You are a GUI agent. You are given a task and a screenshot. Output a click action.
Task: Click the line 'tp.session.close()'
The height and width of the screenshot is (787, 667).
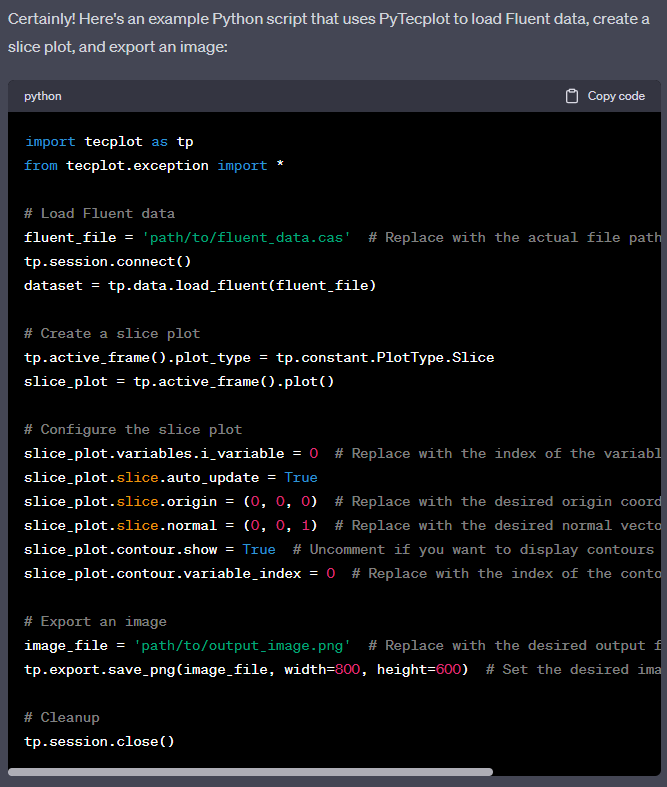[99, 741]
